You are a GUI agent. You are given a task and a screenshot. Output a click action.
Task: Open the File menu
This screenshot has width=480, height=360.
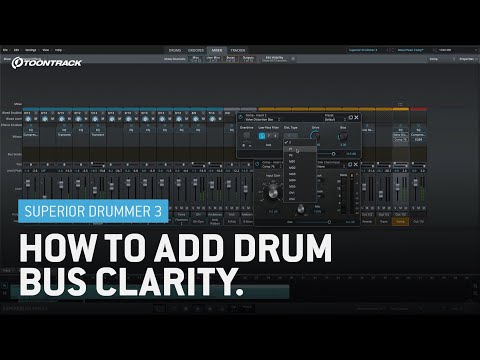5,50
